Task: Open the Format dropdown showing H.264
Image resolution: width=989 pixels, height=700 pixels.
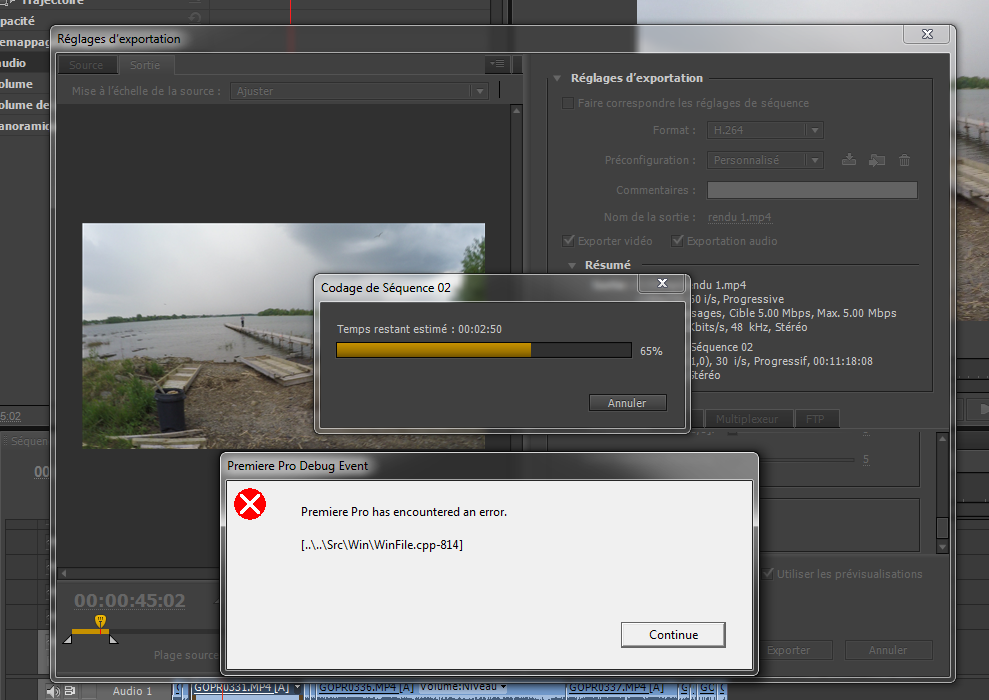Action: [765, 130]
